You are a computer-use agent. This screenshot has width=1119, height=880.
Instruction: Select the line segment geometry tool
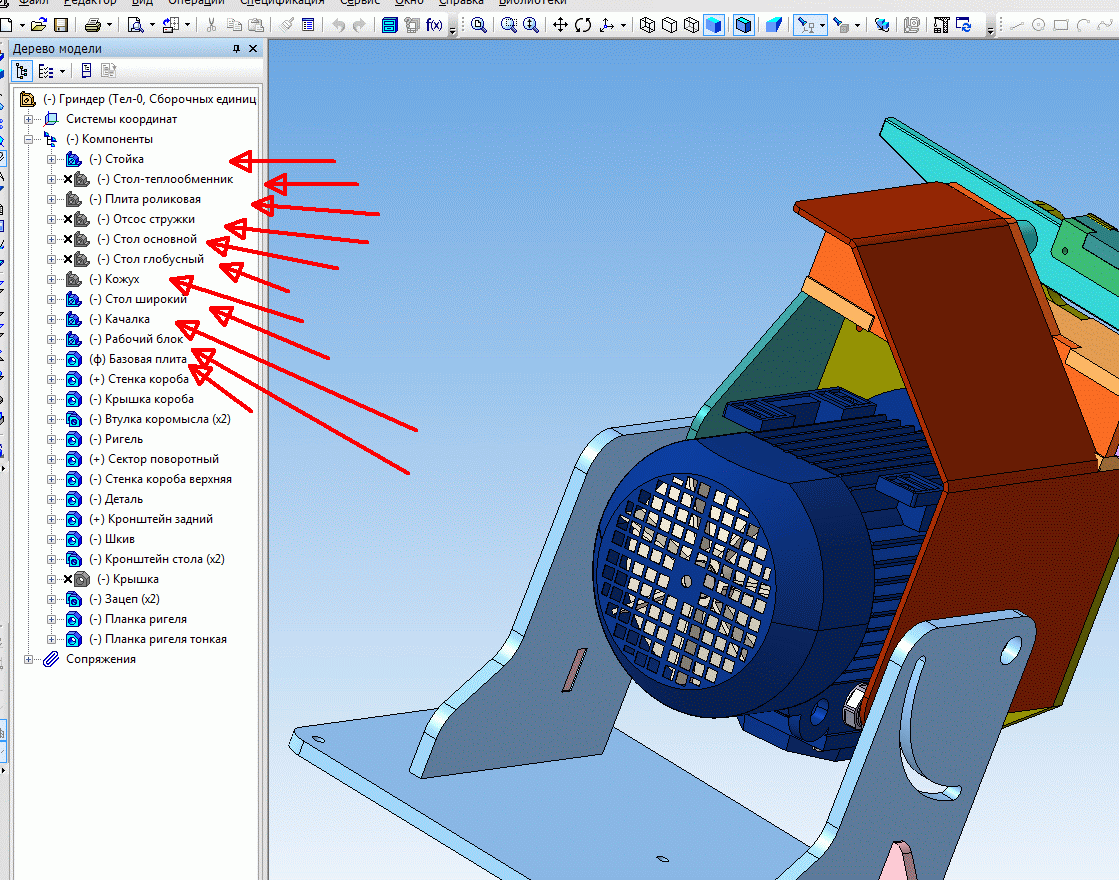coord(1017,25)
